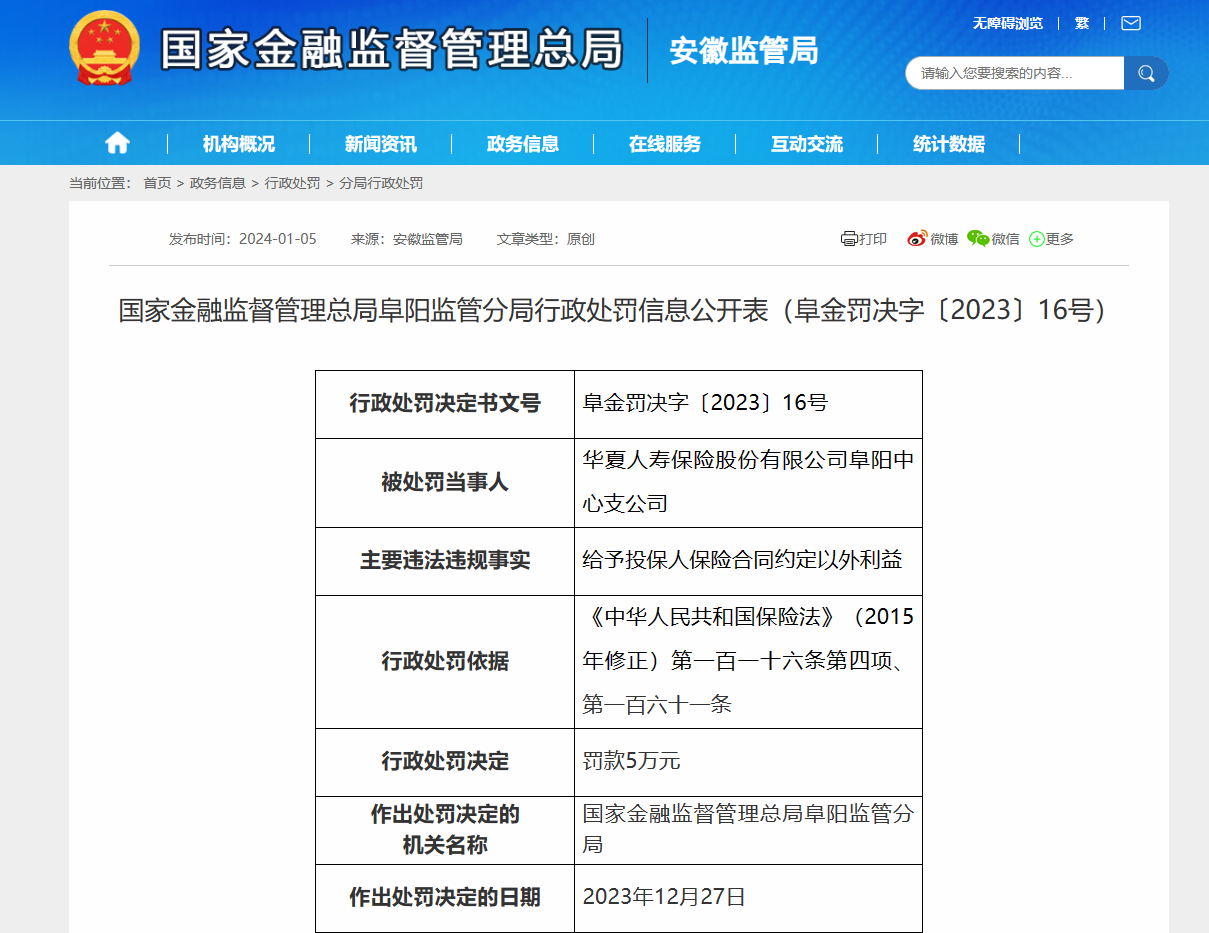This screenshot has height=933, width=1209.
Task: Click the 罚款5万元 cell
Action: coord(748,762)
